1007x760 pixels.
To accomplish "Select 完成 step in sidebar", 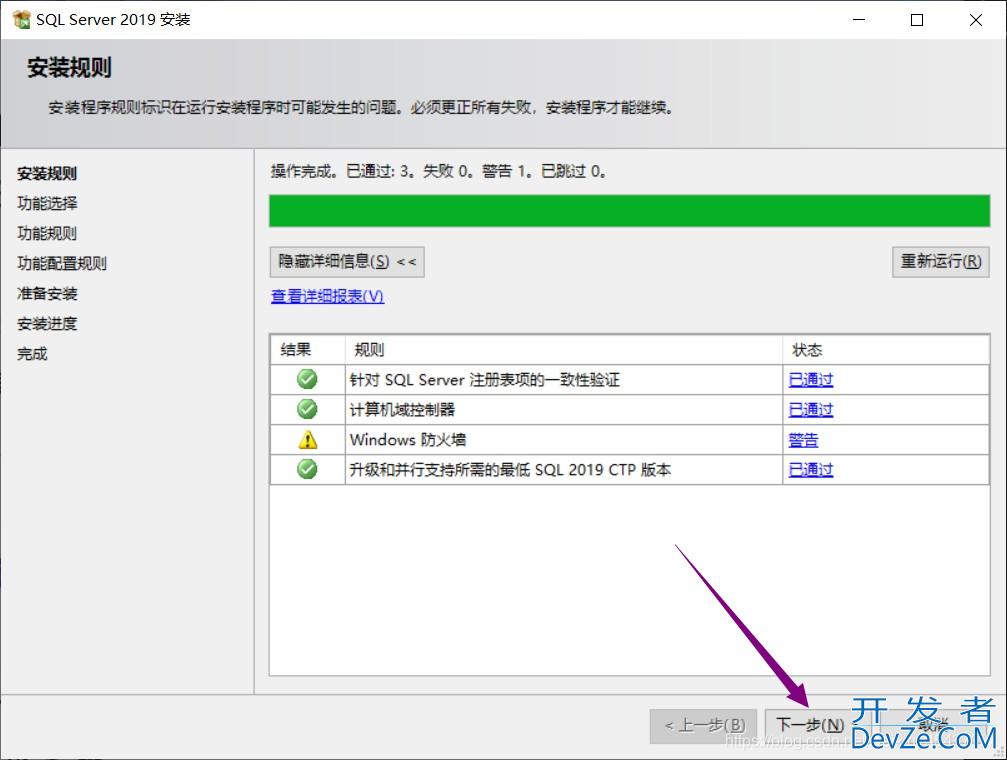I will pos(32,353).
